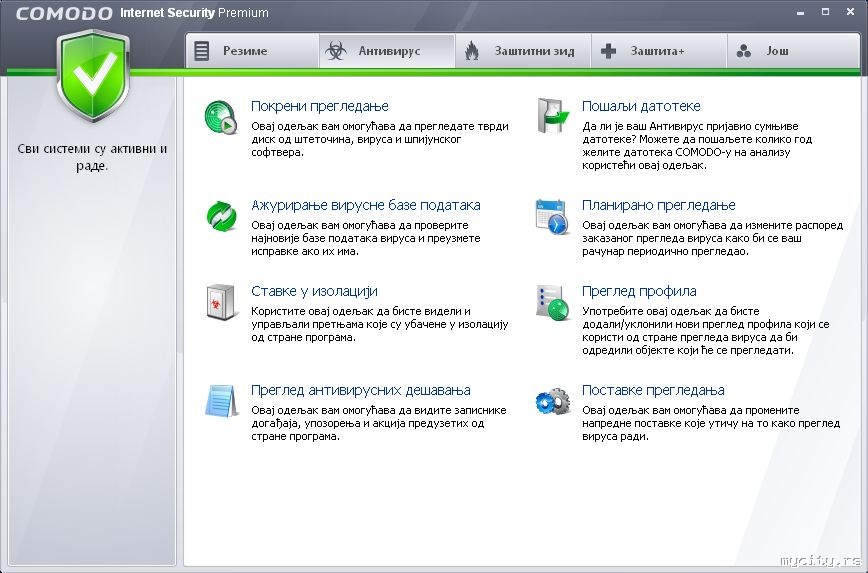Click the blue notepad antivirus events icon
The height and width of the screenshot is (573, 868).
pos(221,401)
